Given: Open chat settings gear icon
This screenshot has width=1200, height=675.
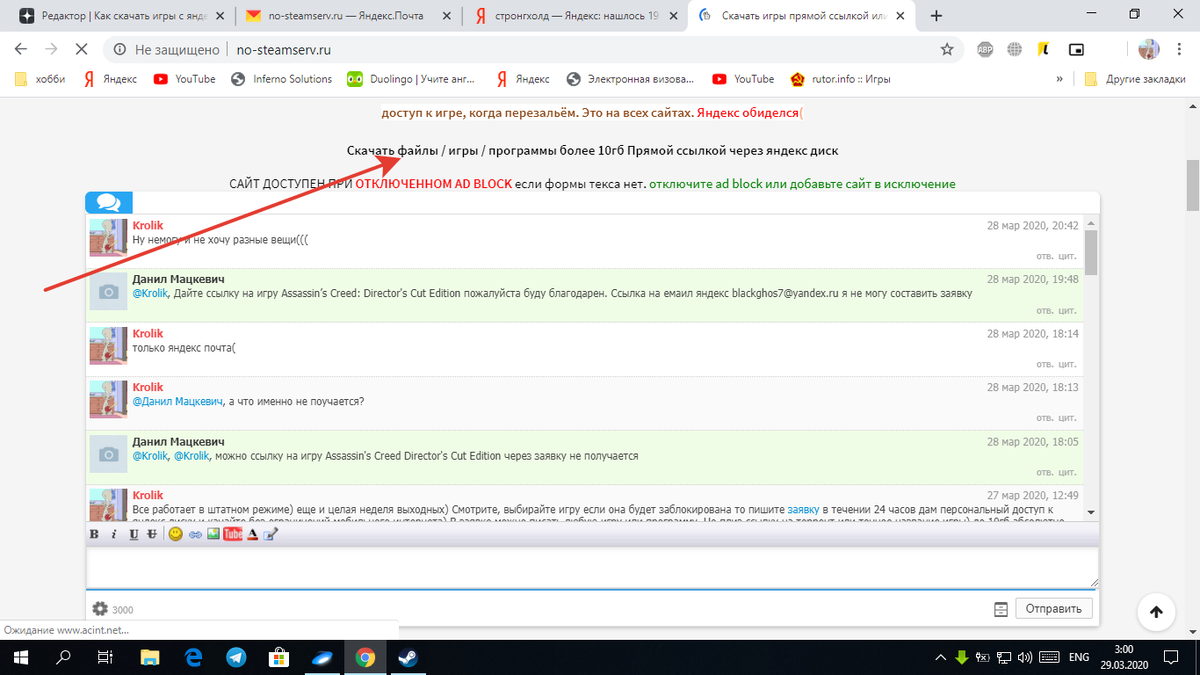Looking at the screenshot, I should point(99,608).
